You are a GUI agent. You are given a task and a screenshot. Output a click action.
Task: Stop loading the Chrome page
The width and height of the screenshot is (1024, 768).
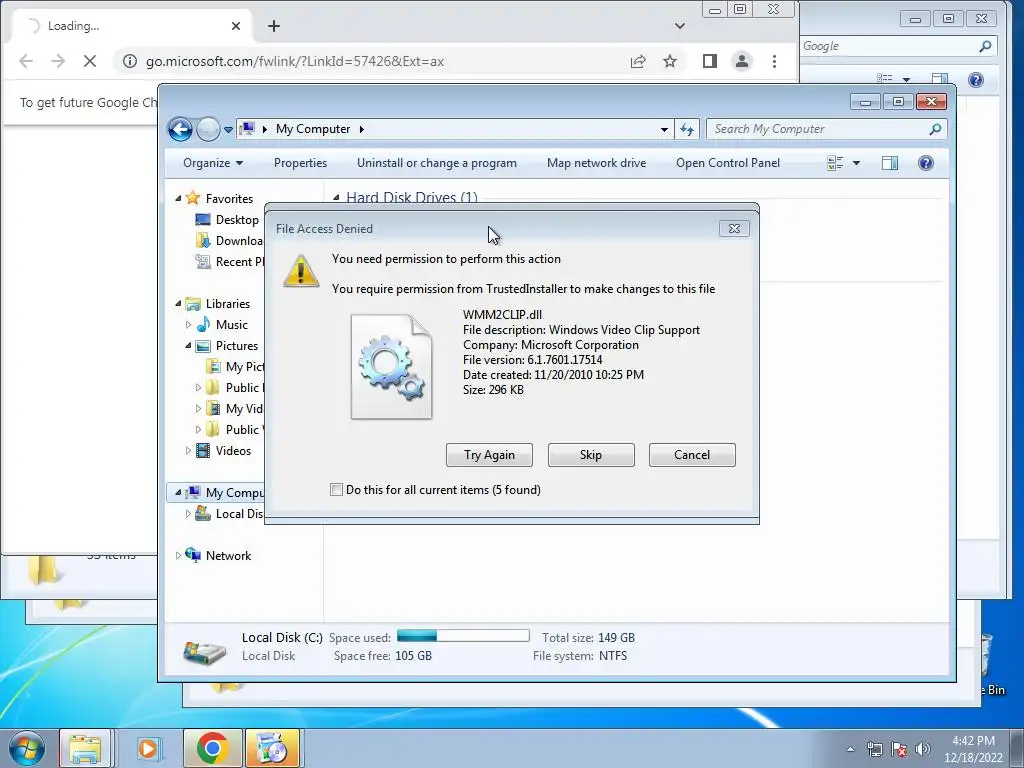click(89, 61)
